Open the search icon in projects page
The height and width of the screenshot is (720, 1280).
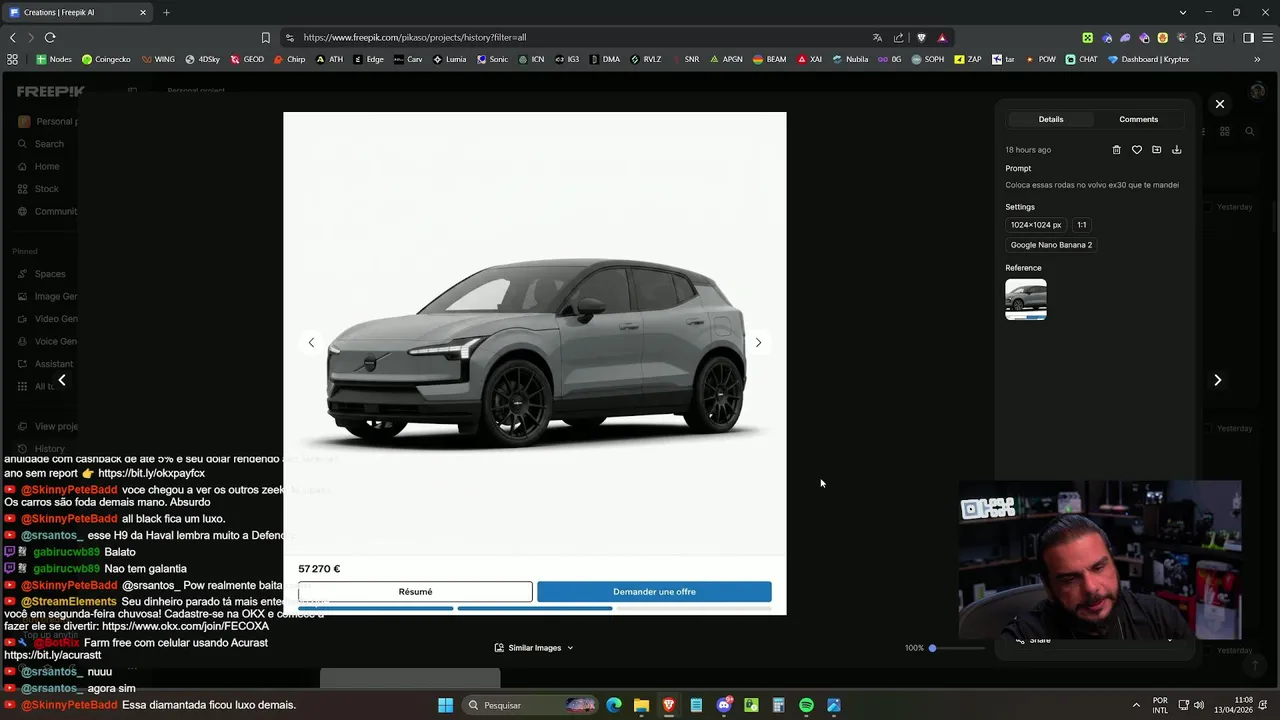pyautogui.click(x=1250, y=131)
